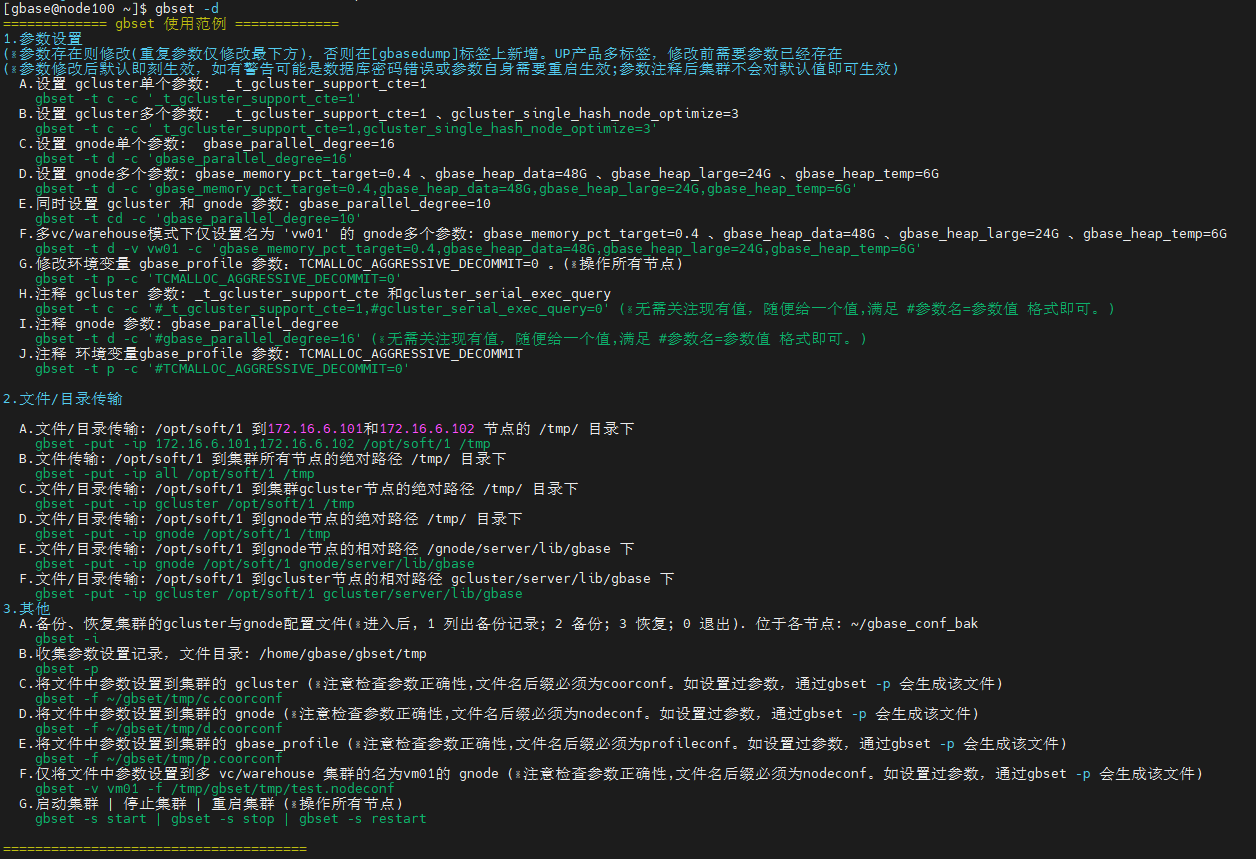
Task: Click command 'gbset -put -ip gcluster /opt/soft/1 gcluster/server/lib/gbase'
Action: tap(279, 593)
